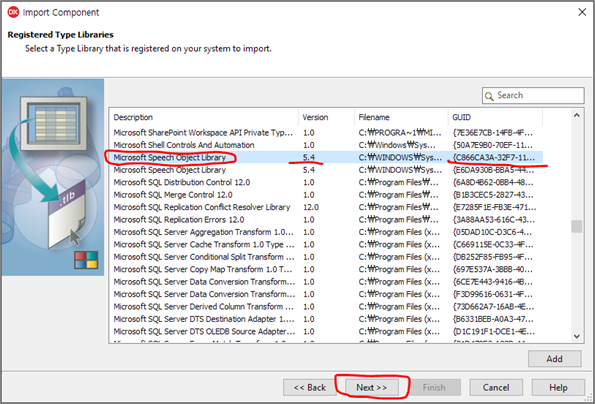The width and height of the screenshot is (595, 404).
Task: Select Microsoft Shell Controls And Automation
Action: pos(326,145)
